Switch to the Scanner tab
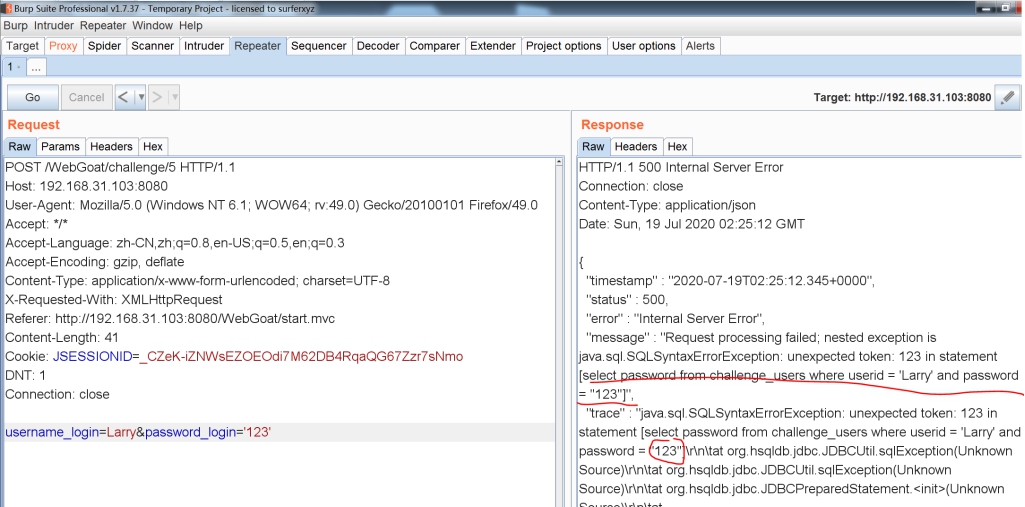Screen dimensions: 1025x507 [153, 46]
